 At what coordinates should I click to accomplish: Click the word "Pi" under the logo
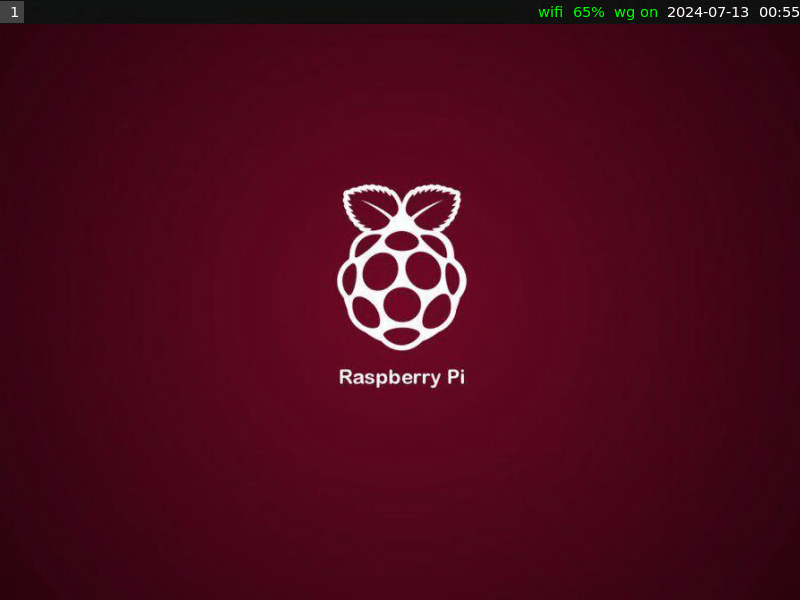coord(454,378)
